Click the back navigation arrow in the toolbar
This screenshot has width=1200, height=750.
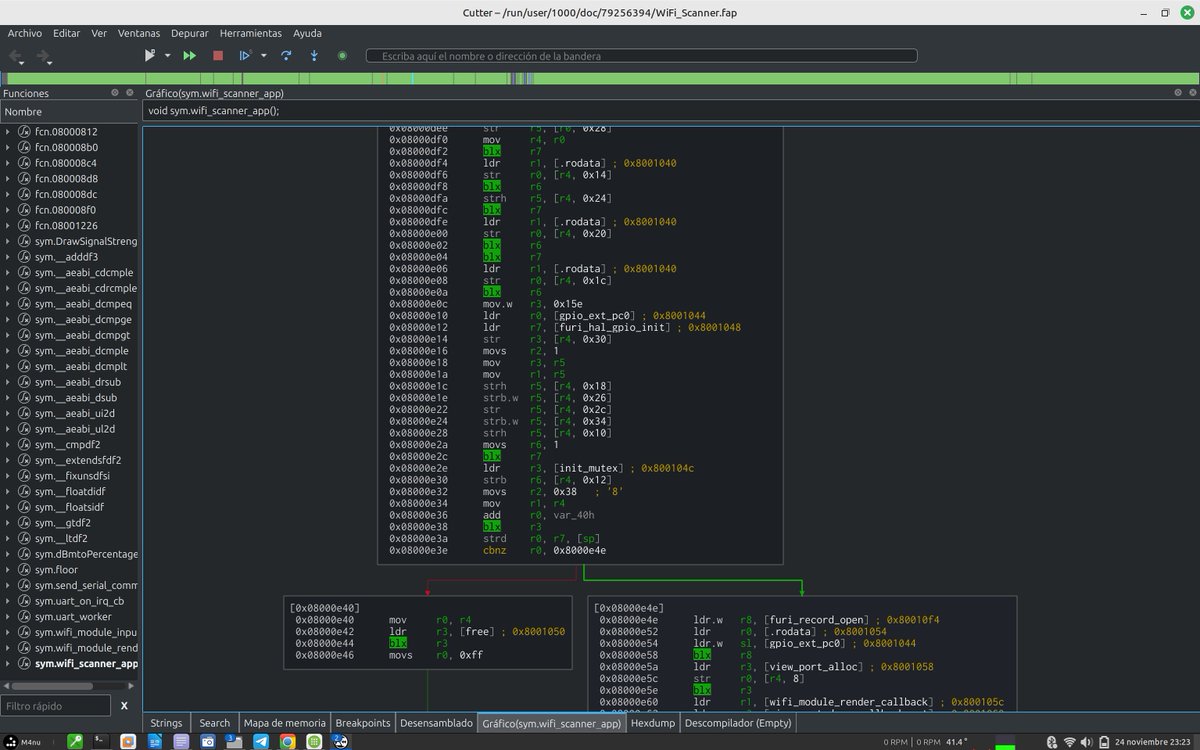pos(17,56)
